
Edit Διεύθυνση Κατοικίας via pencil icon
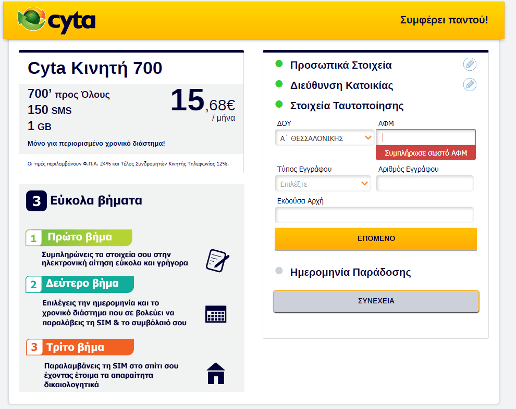(469, 84)
